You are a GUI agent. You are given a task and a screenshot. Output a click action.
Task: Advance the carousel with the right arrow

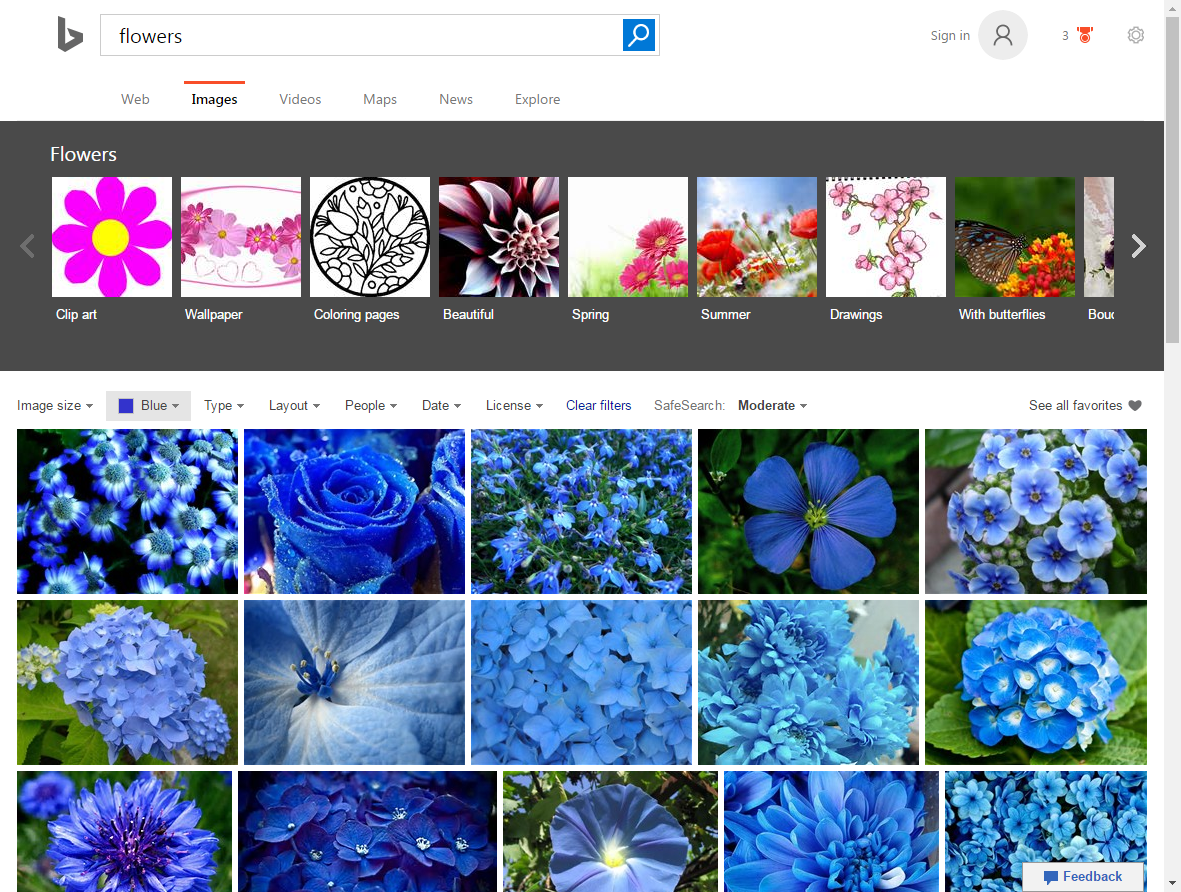(1139, 245)
